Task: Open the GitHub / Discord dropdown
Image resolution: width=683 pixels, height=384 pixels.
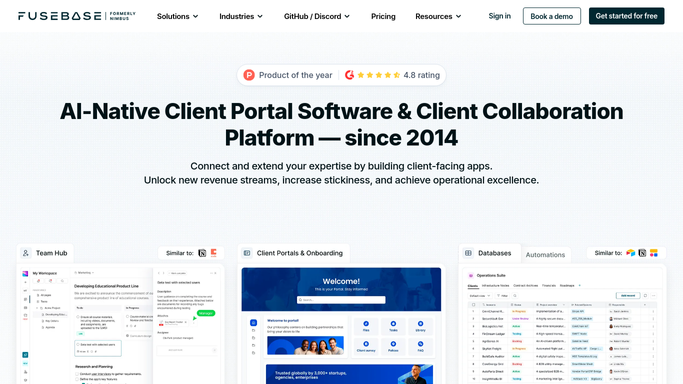Action: pos(317,16)
